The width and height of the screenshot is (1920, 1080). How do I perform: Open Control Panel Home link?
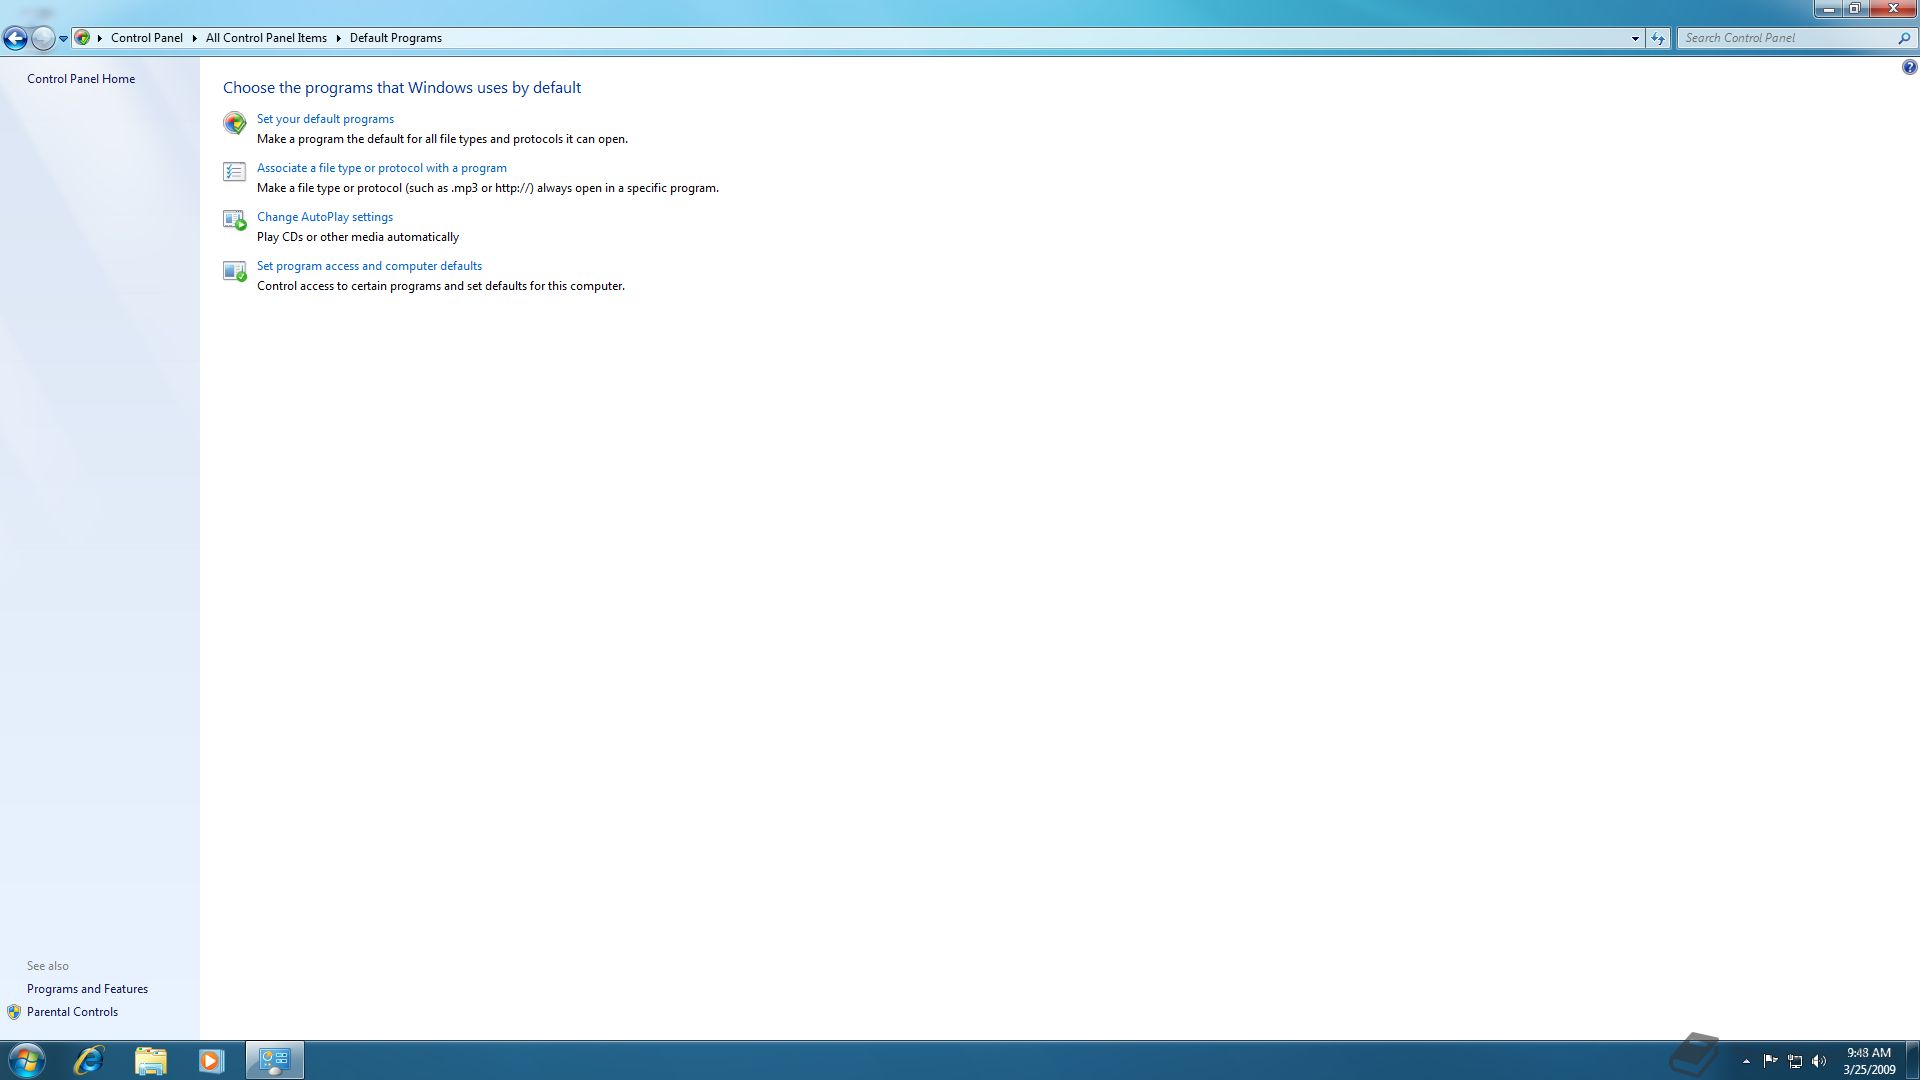(81, 79)
